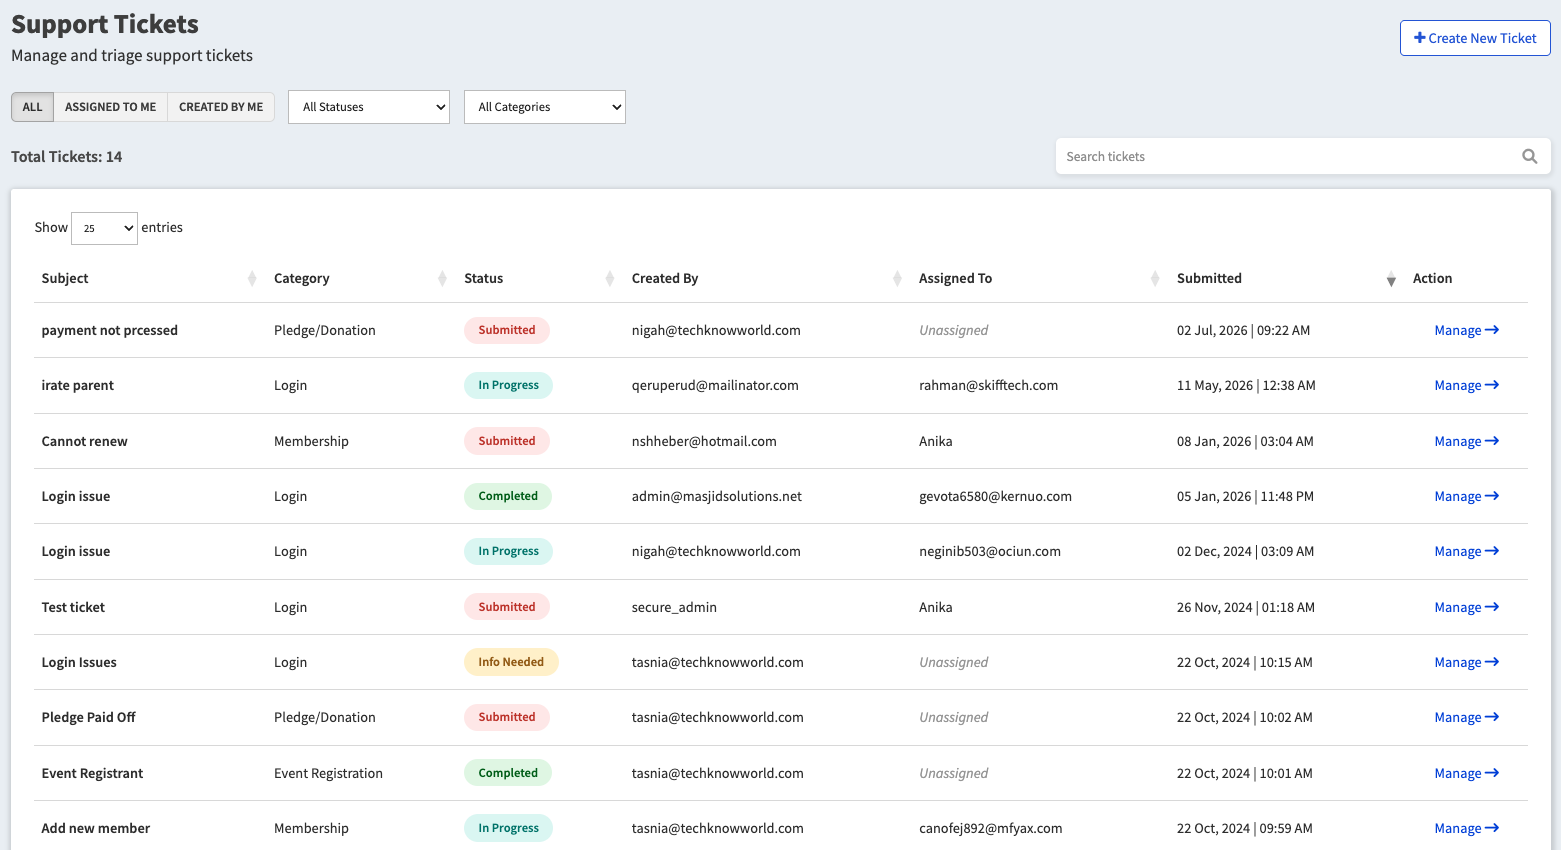
Task: Click assignee canofej892@mfyax.com
Action: (x=991, y=828)
